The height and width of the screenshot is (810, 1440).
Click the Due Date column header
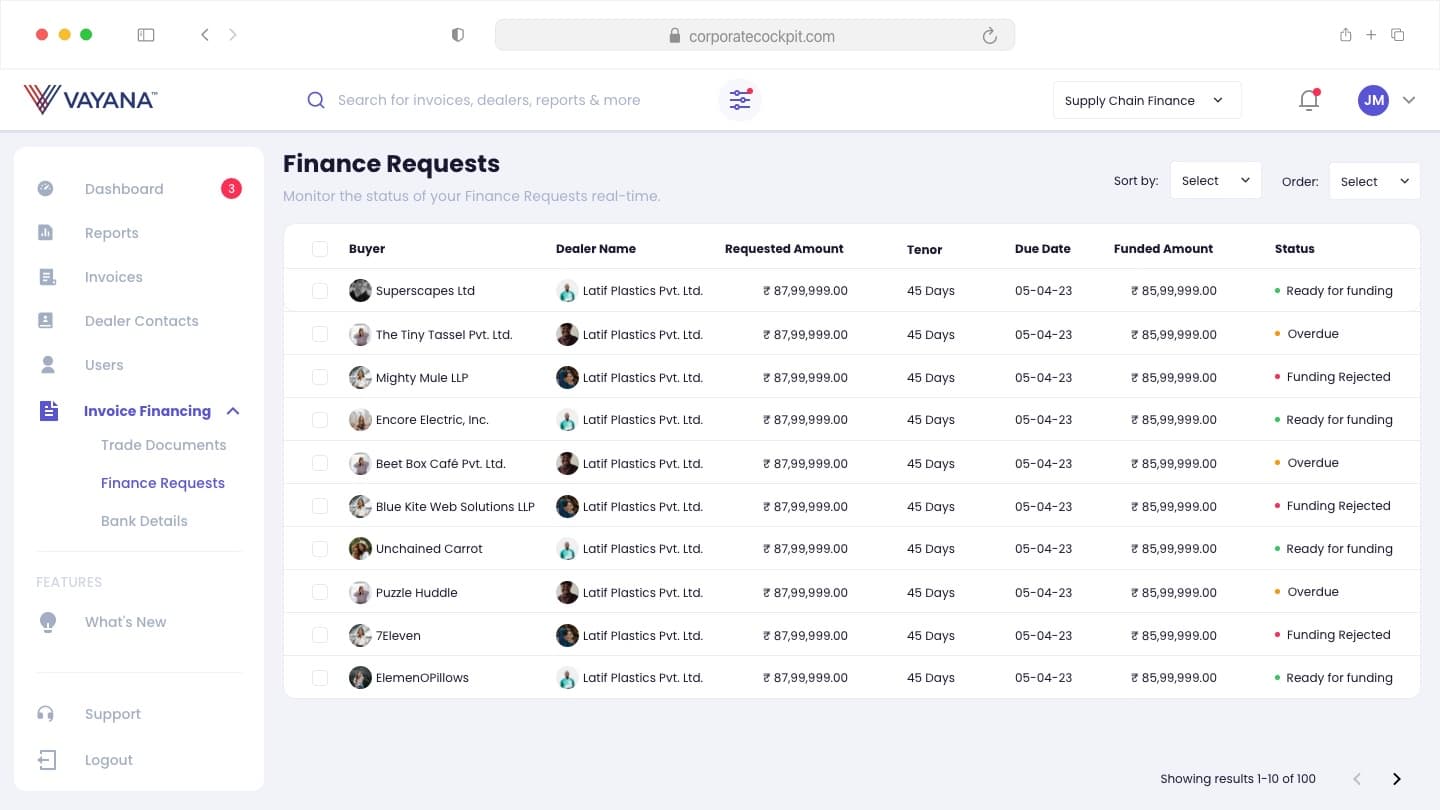pyautogui.click(x=1043, y=249)
